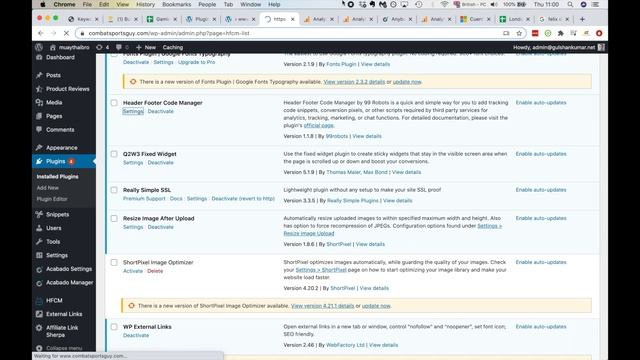Open the Howdy admin account menu
640x360 pixels.
pos(559,47)
